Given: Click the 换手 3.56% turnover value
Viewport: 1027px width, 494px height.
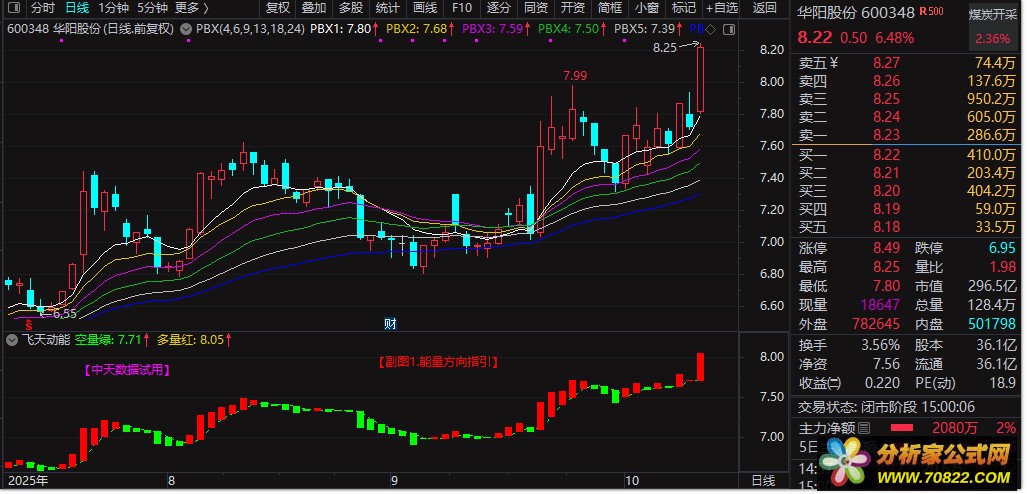Looking at the screenshot, I should [x=878, y=345].
